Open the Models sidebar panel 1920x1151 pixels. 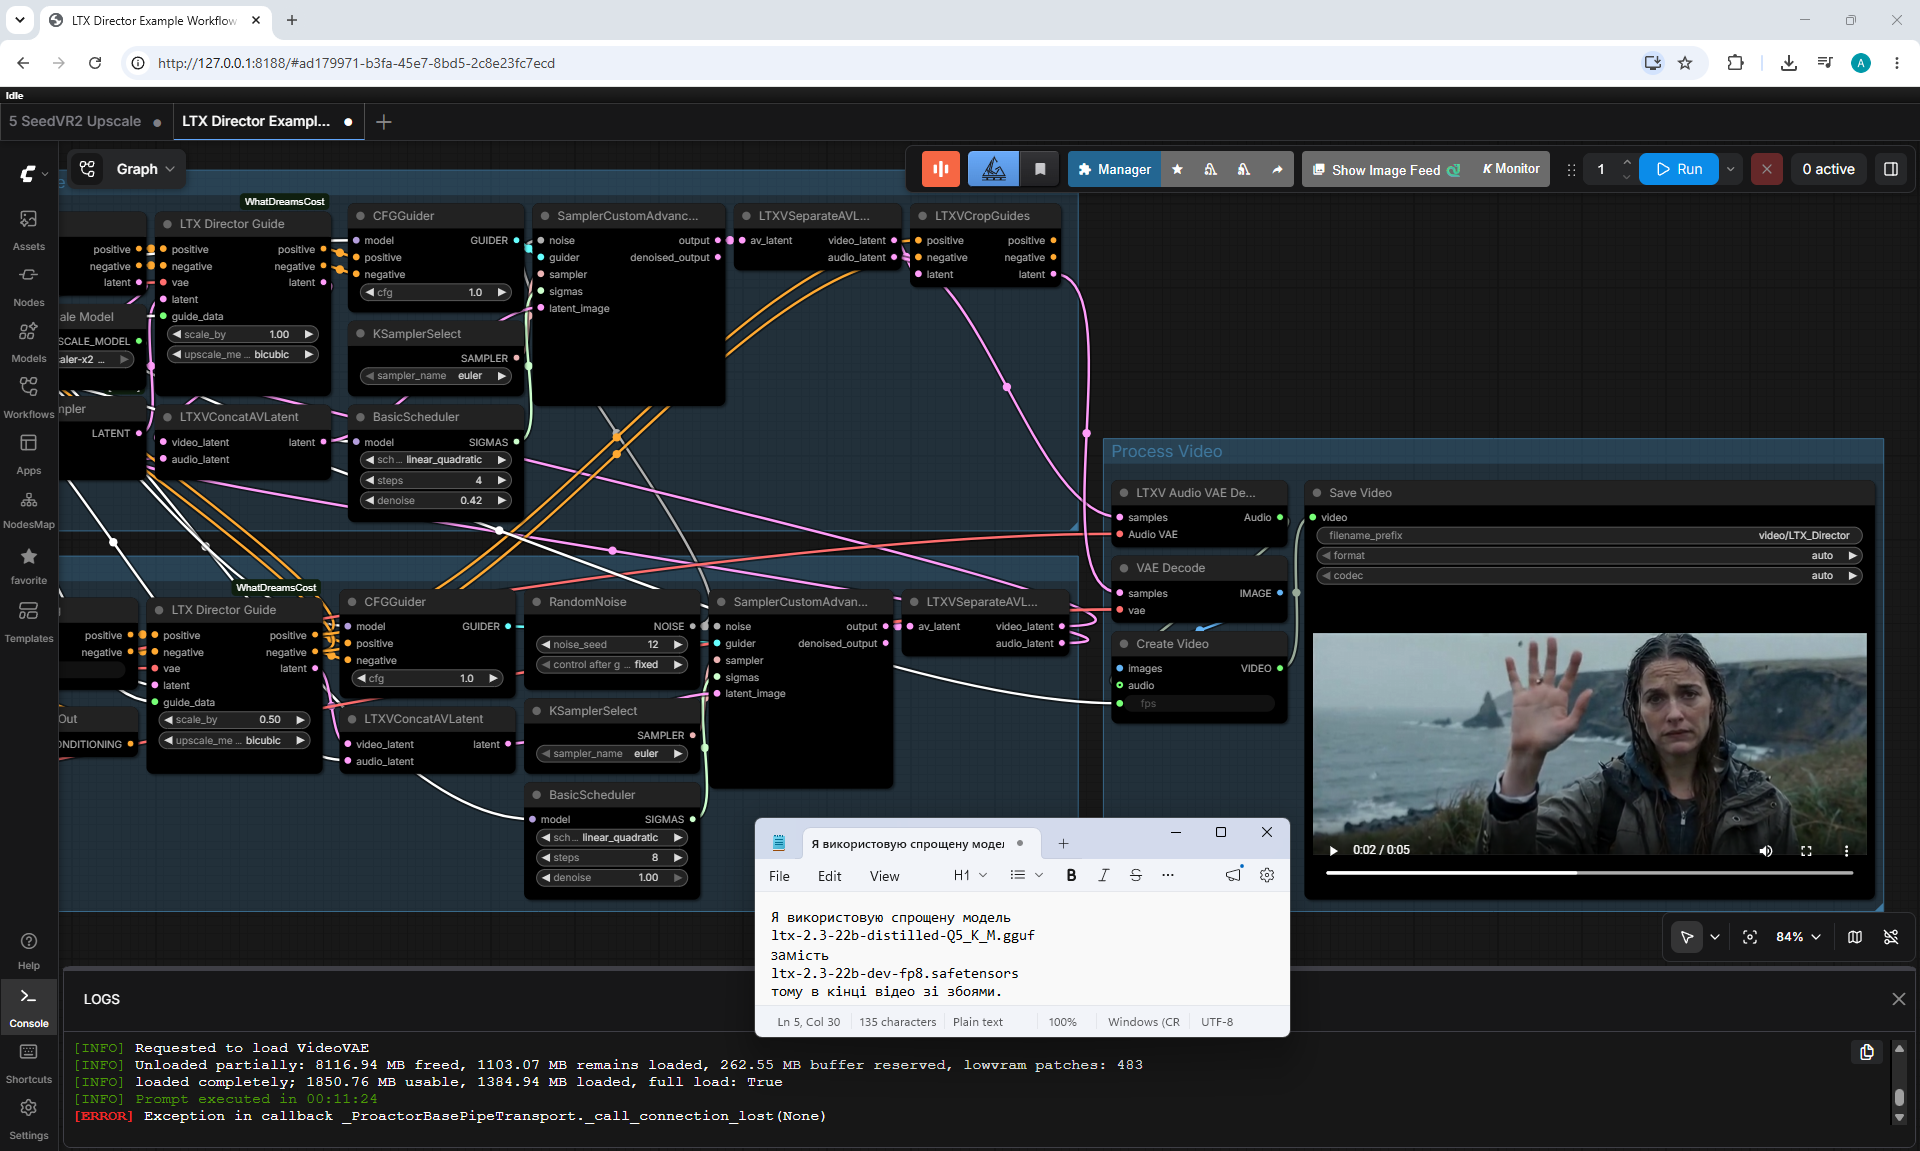(28, 341)
